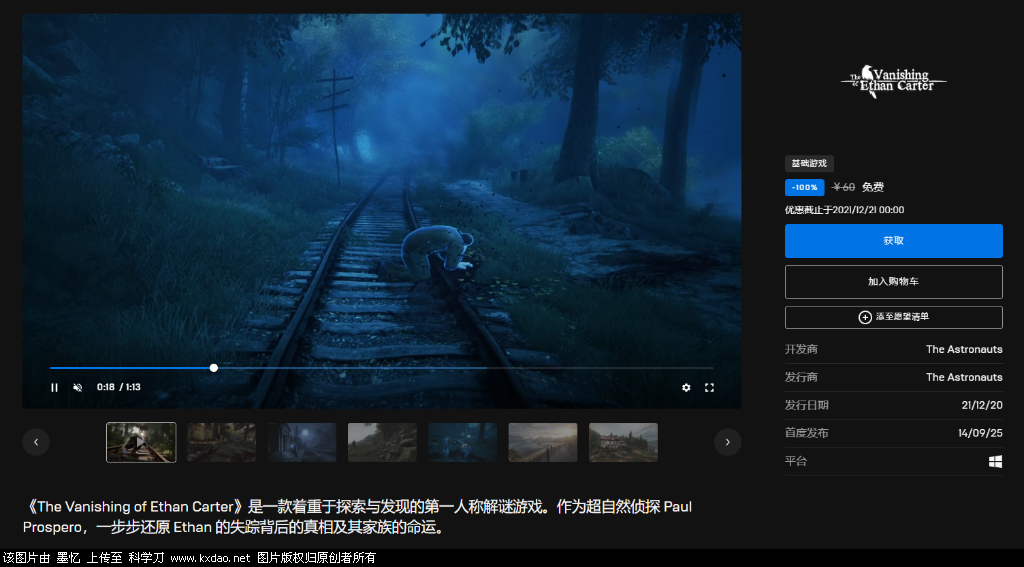Click the Windows platform icon

(x=995, y=461)
